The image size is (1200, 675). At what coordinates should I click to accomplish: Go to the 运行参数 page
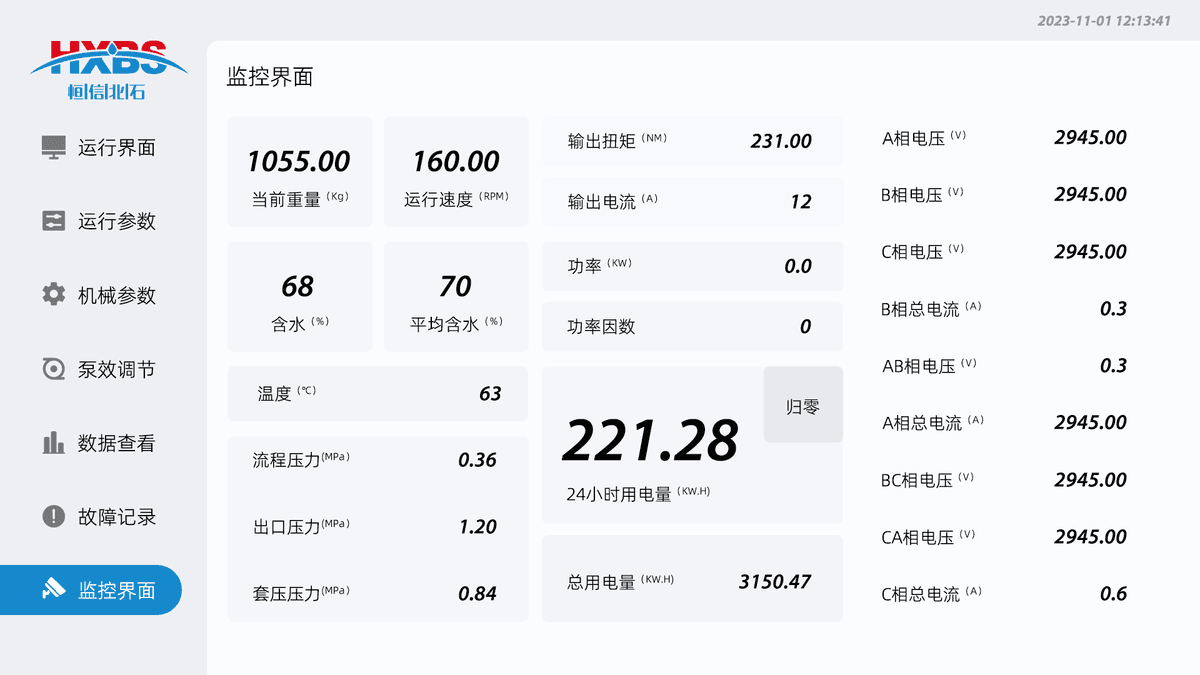tap(116, 222)
